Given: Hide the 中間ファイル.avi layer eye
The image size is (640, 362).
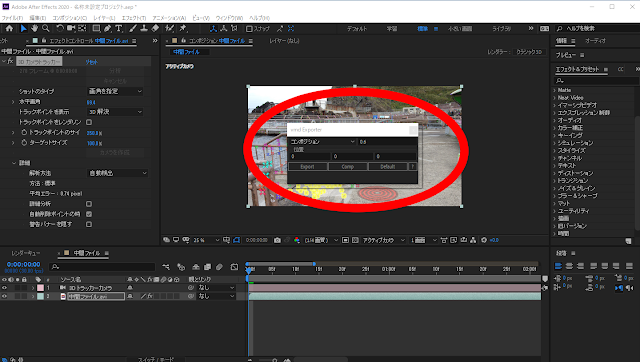Looking at the screenshot, I should [x=4, y=296].
